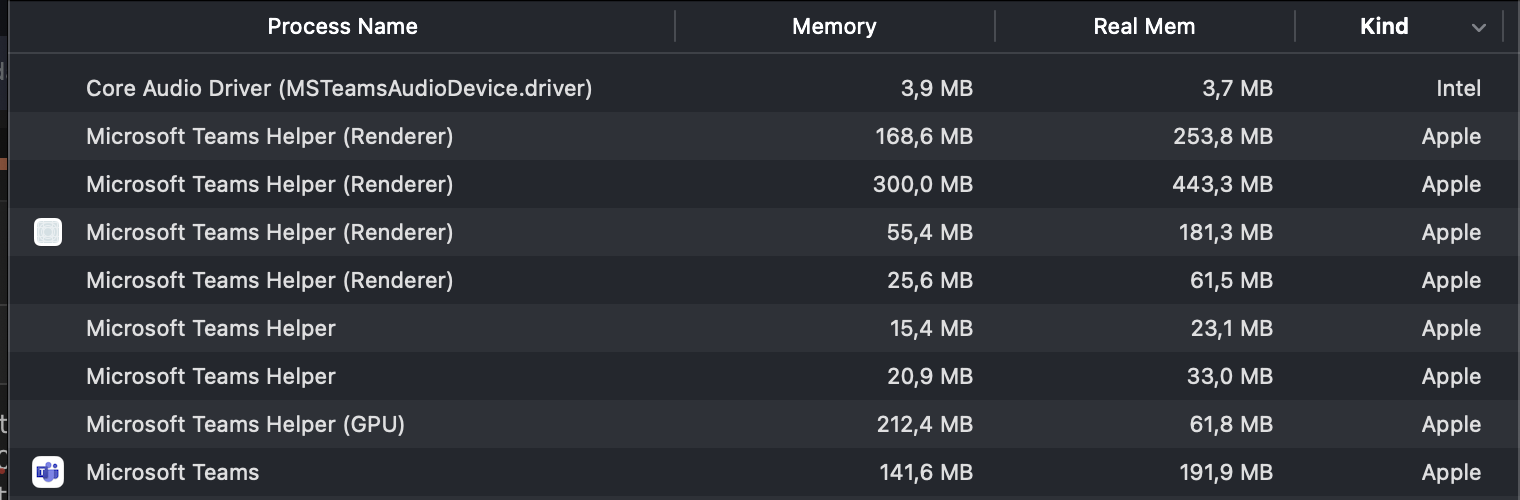This screenshot has height=500, width=1520.
Task: Click the Apple kind in the 300,0 MB row
Action: coord(1451,184)
